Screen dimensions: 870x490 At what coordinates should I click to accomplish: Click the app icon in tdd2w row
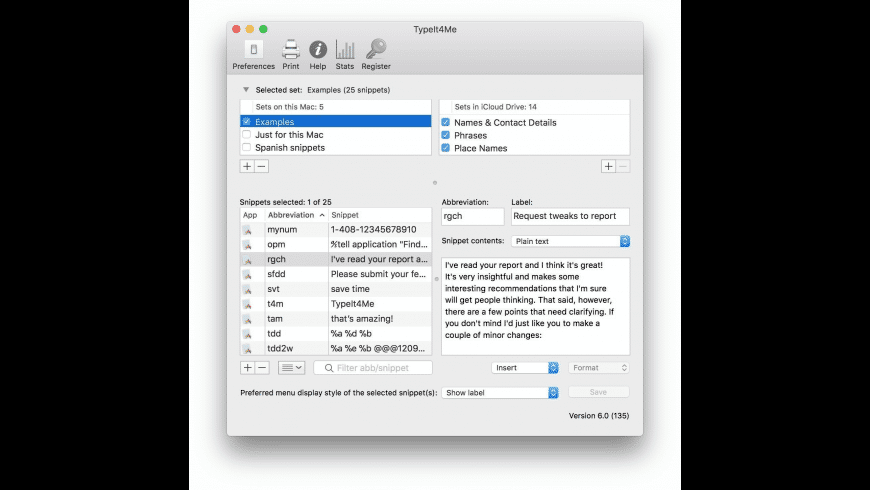pos(247,349)
